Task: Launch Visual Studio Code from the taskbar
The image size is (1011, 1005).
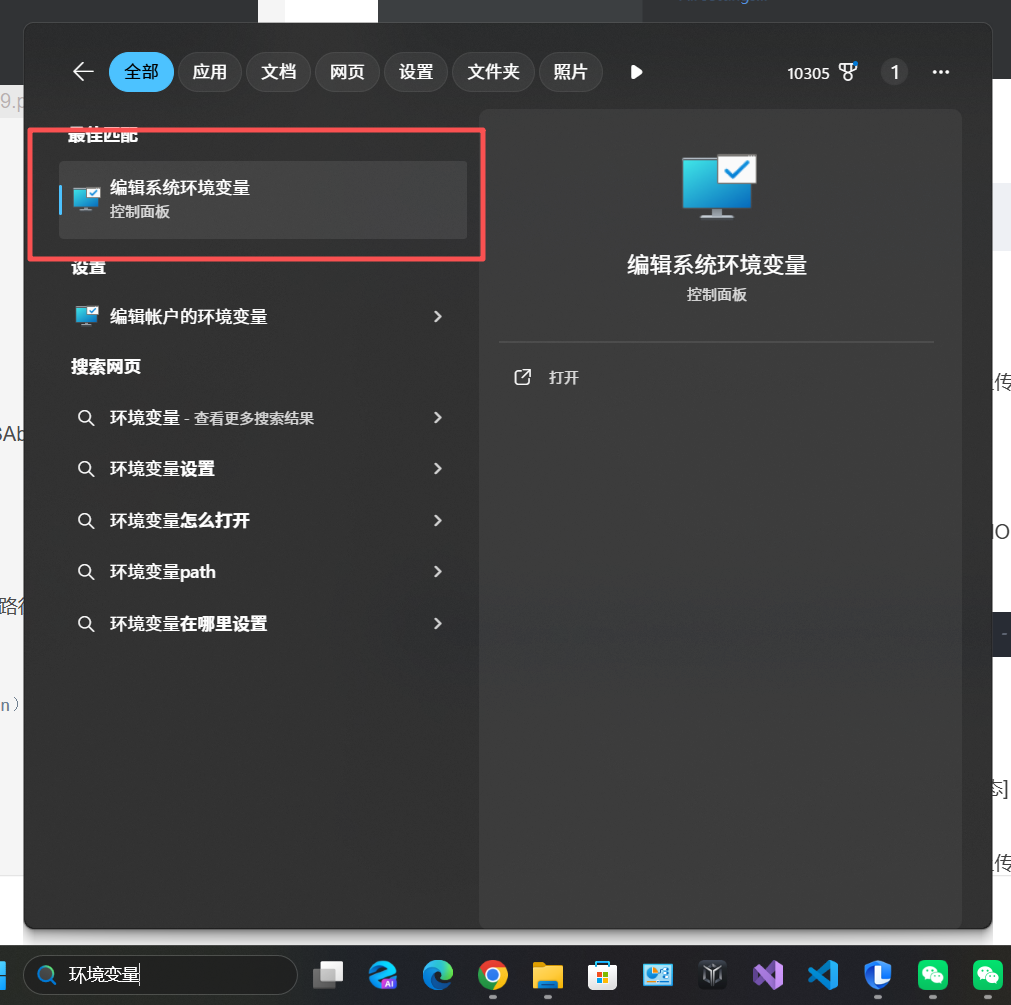Action: [822, 974]
